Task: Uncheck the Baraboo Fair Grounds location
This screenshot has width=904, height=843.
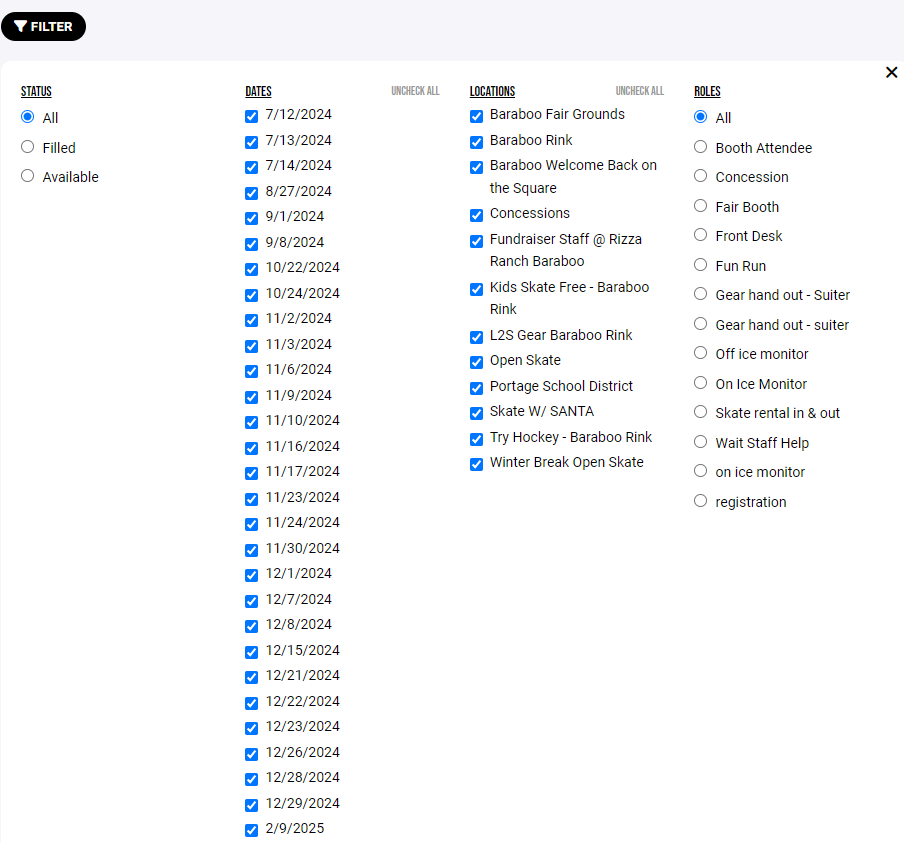Action: click(x=476, y=116)
